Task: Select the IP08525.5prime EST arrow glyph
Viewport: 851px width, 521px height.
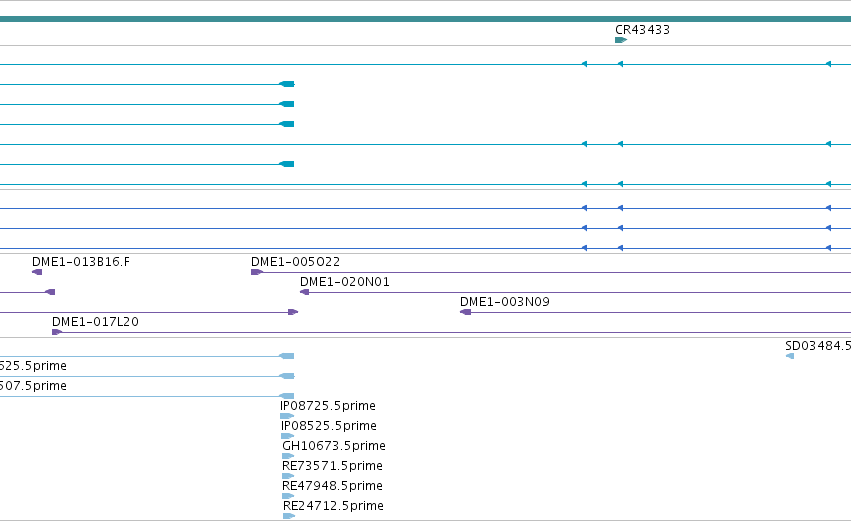Action: click(287, 436)
